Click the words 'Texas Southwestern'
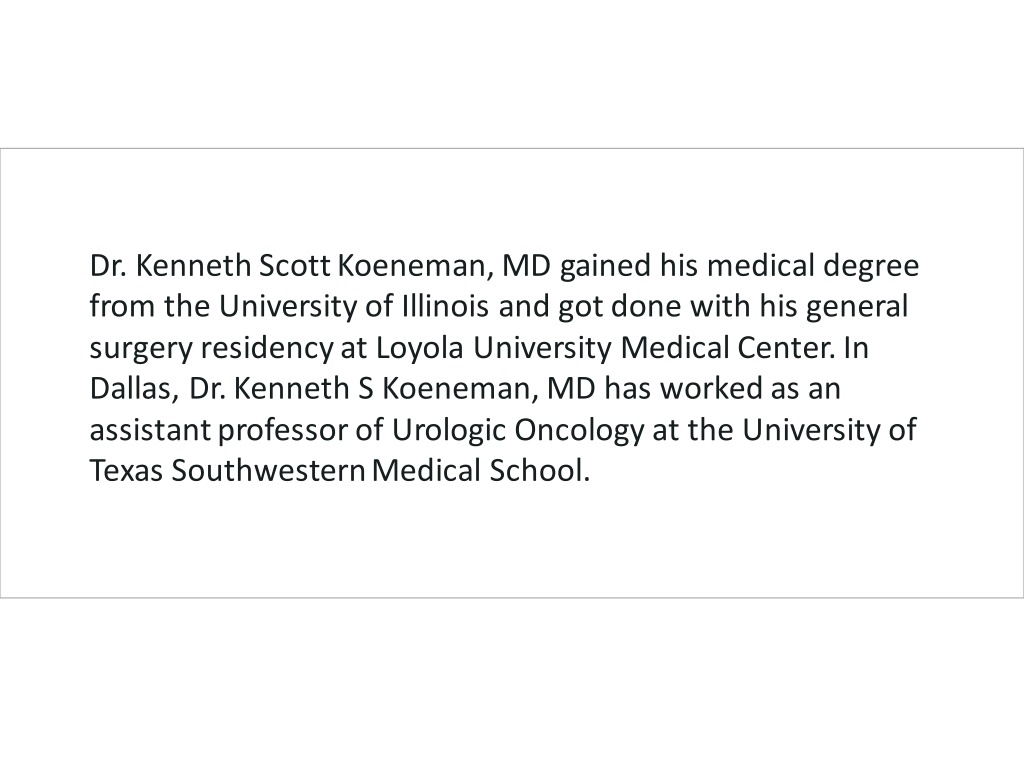Viewport: 1024px width, 768px height. point(227,470)
